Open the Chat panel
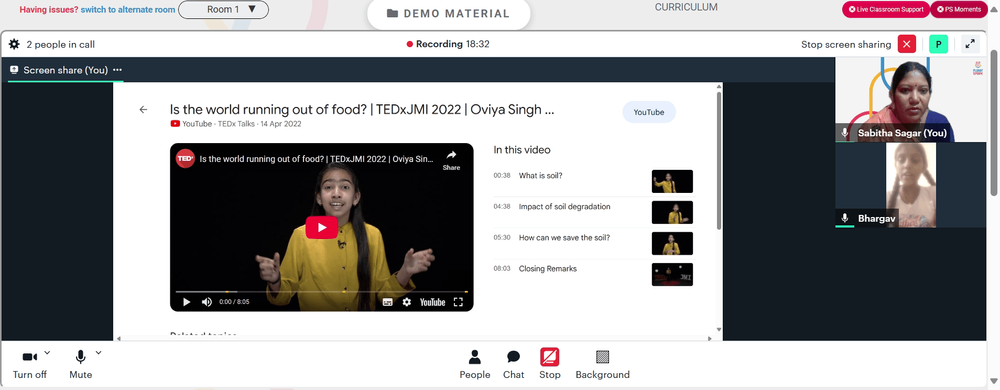Viewport: 1000px width, 390px height. tap(513, 365)
